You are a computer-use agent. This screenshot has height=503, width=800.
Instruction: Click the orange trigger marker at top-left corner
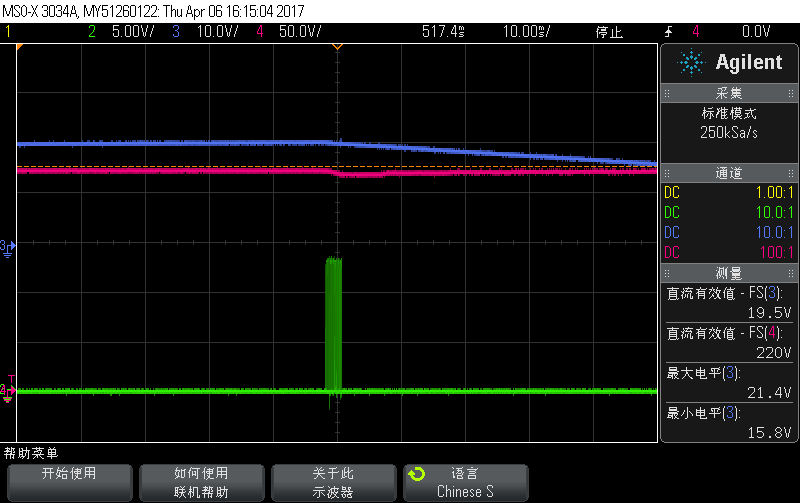[19, 47]
